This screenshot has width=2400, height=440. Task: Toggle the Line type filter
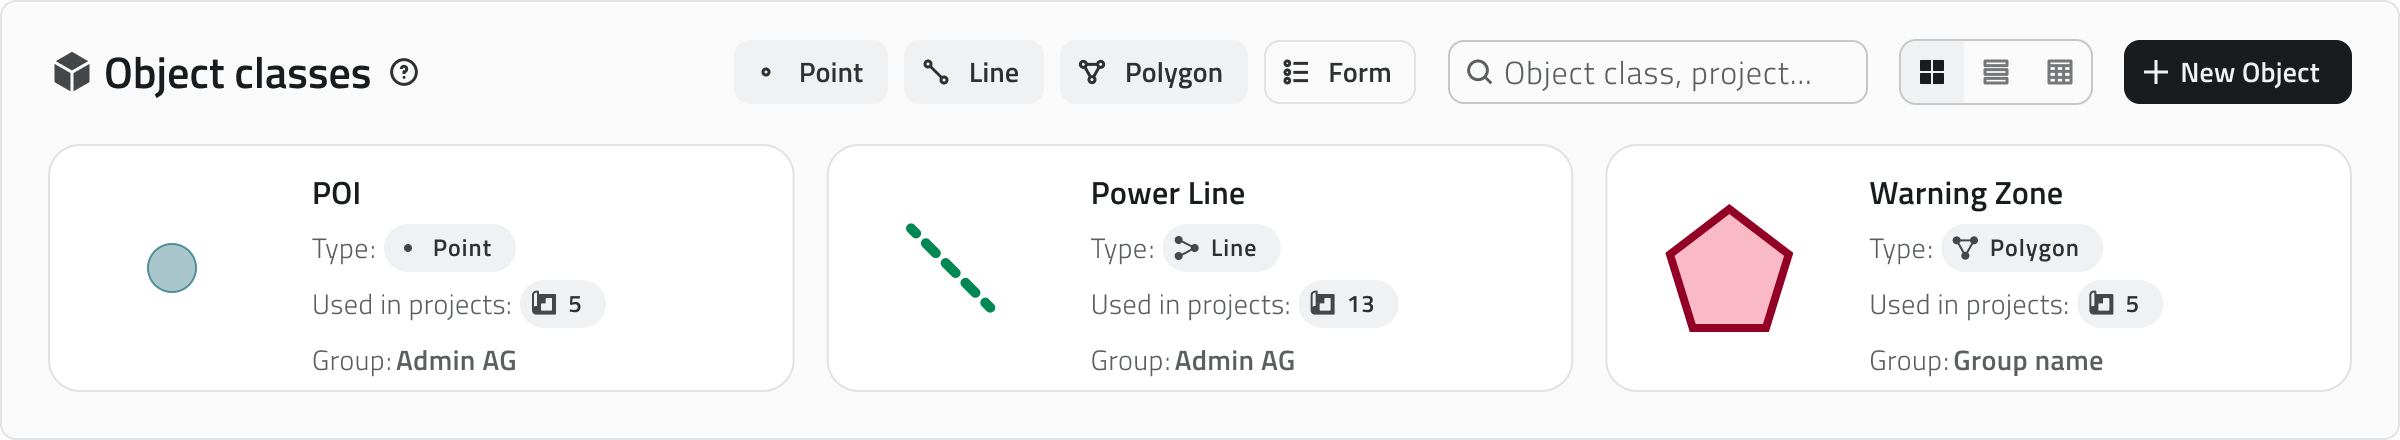coord(973,72)
